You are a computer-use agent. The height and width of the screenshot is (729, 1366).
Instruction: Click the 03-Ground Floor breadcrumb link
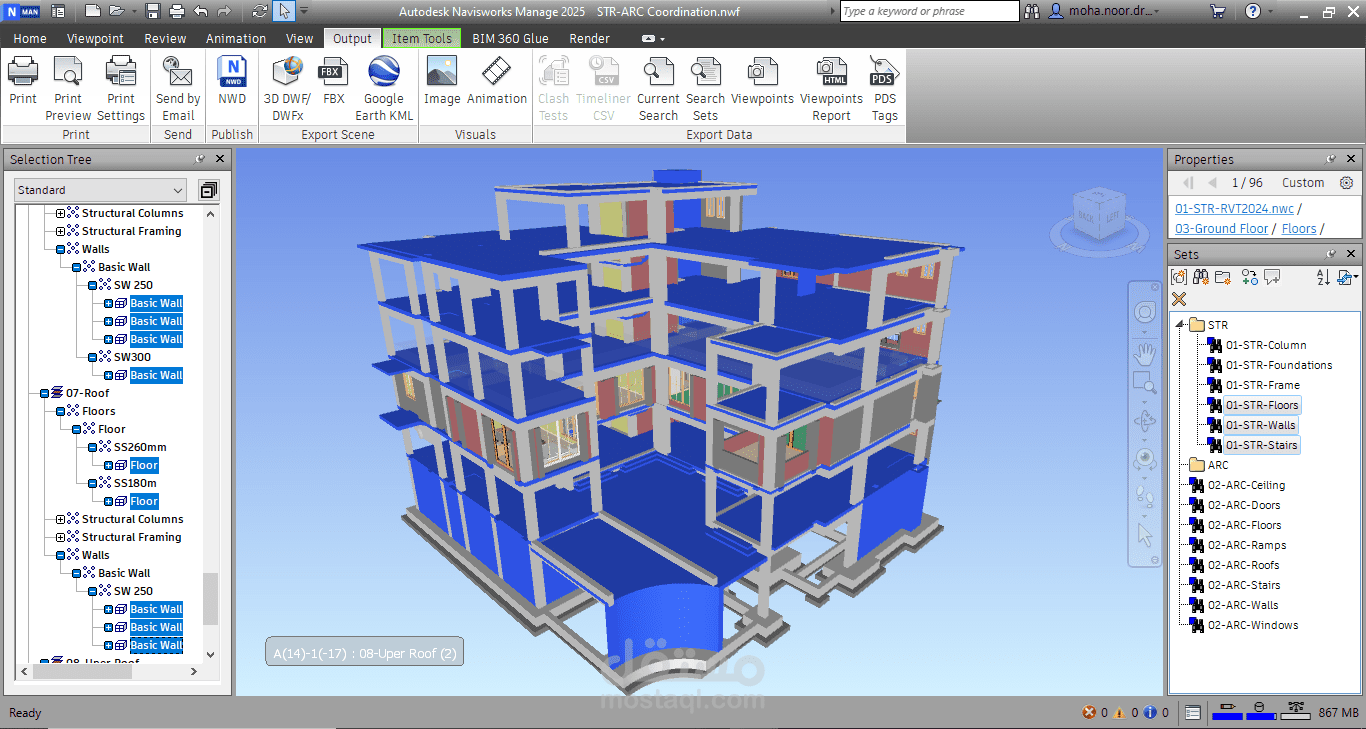(1221, 228)
